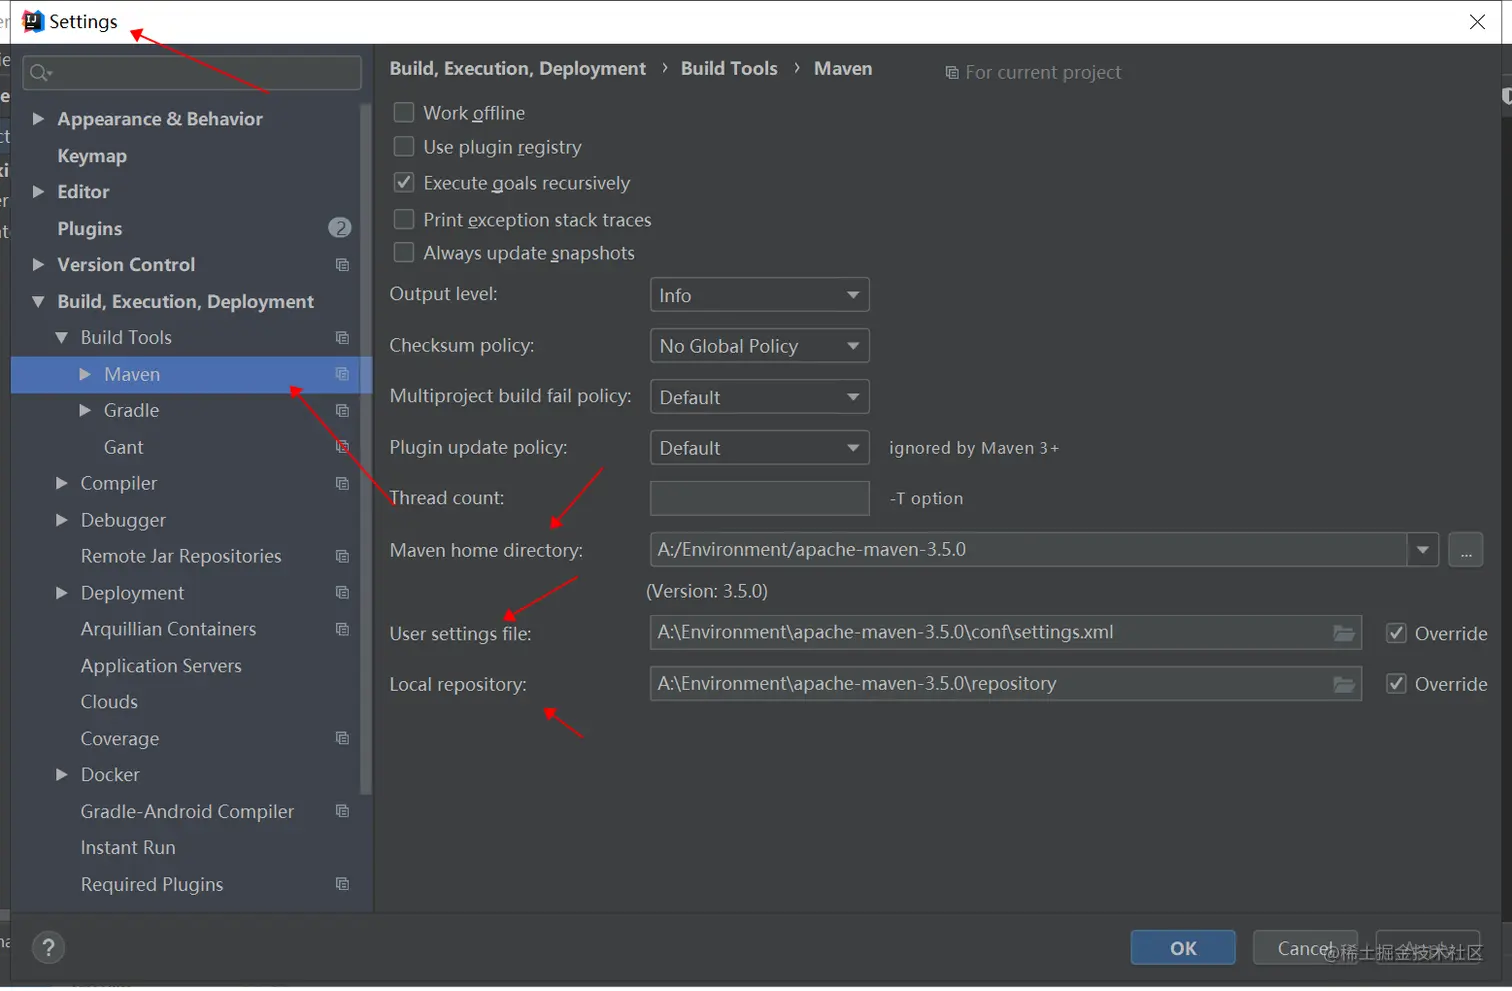
Task: Click the Plugins update count badge
Action: pyautogui.click(x=340, y=228)
